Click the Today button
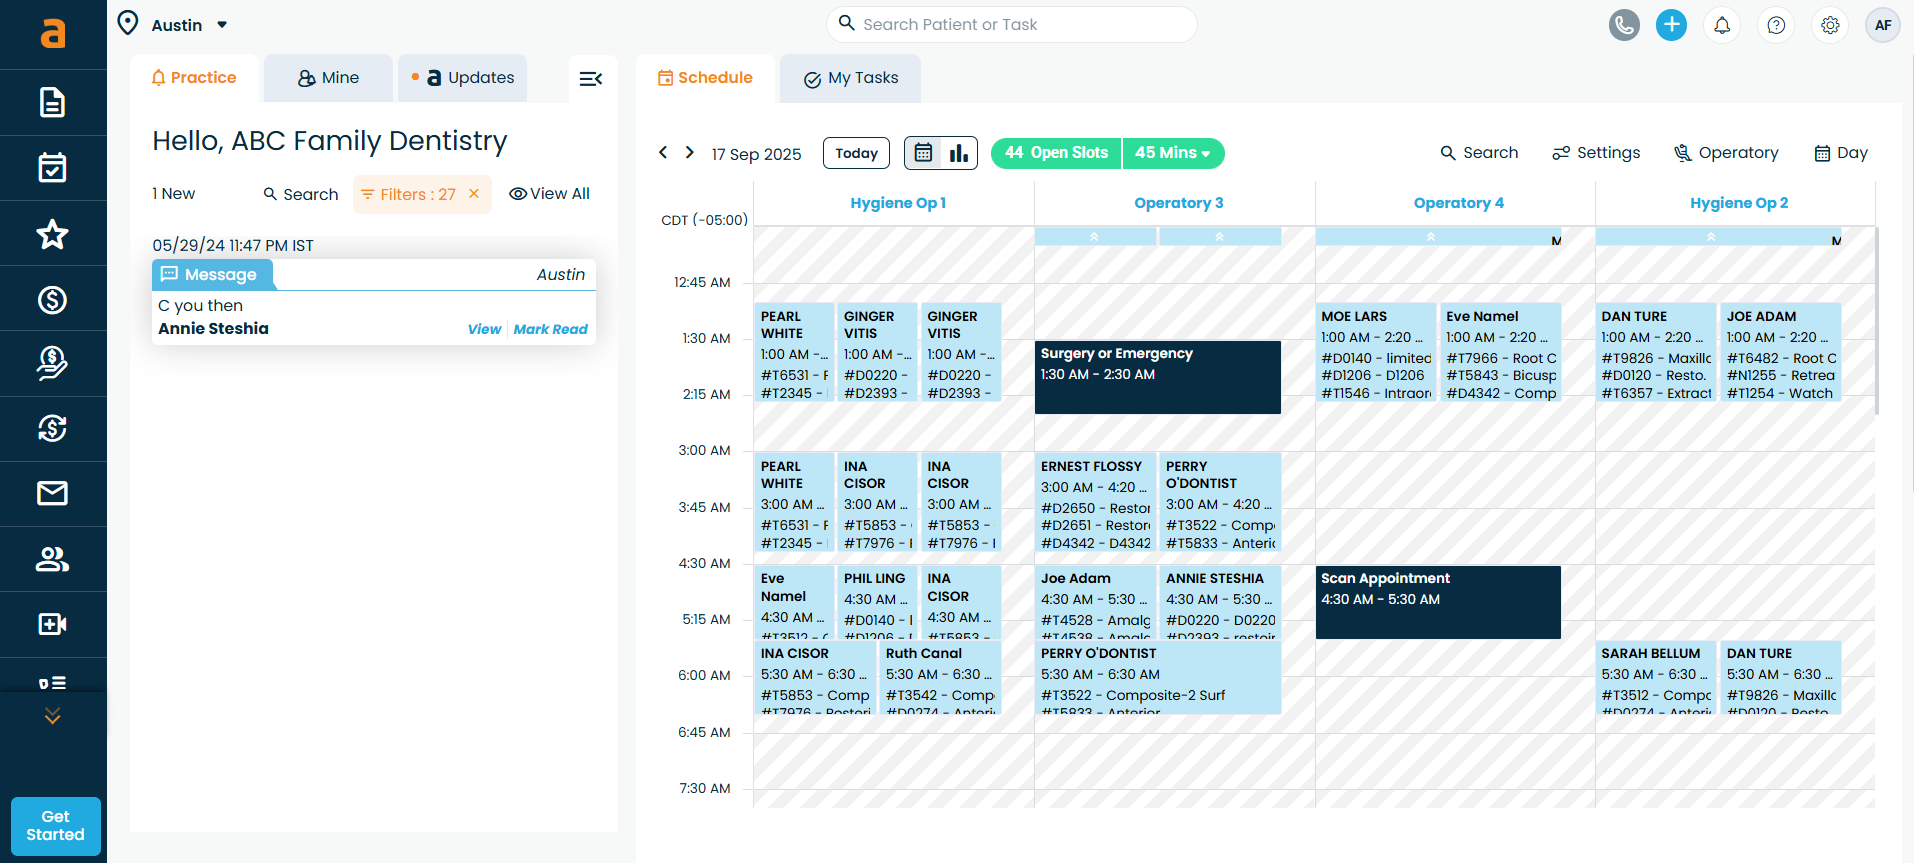The width and height of the screenshot is (1914, 863). coord(856,153)
